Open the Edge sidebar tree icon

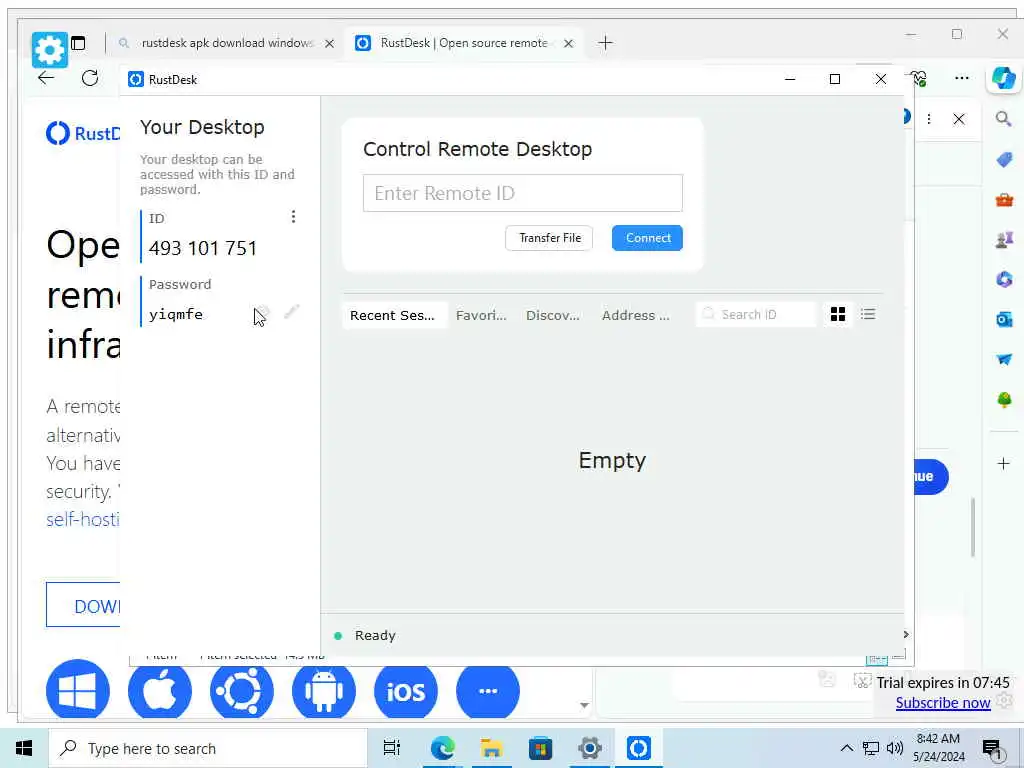(1004, 399)
